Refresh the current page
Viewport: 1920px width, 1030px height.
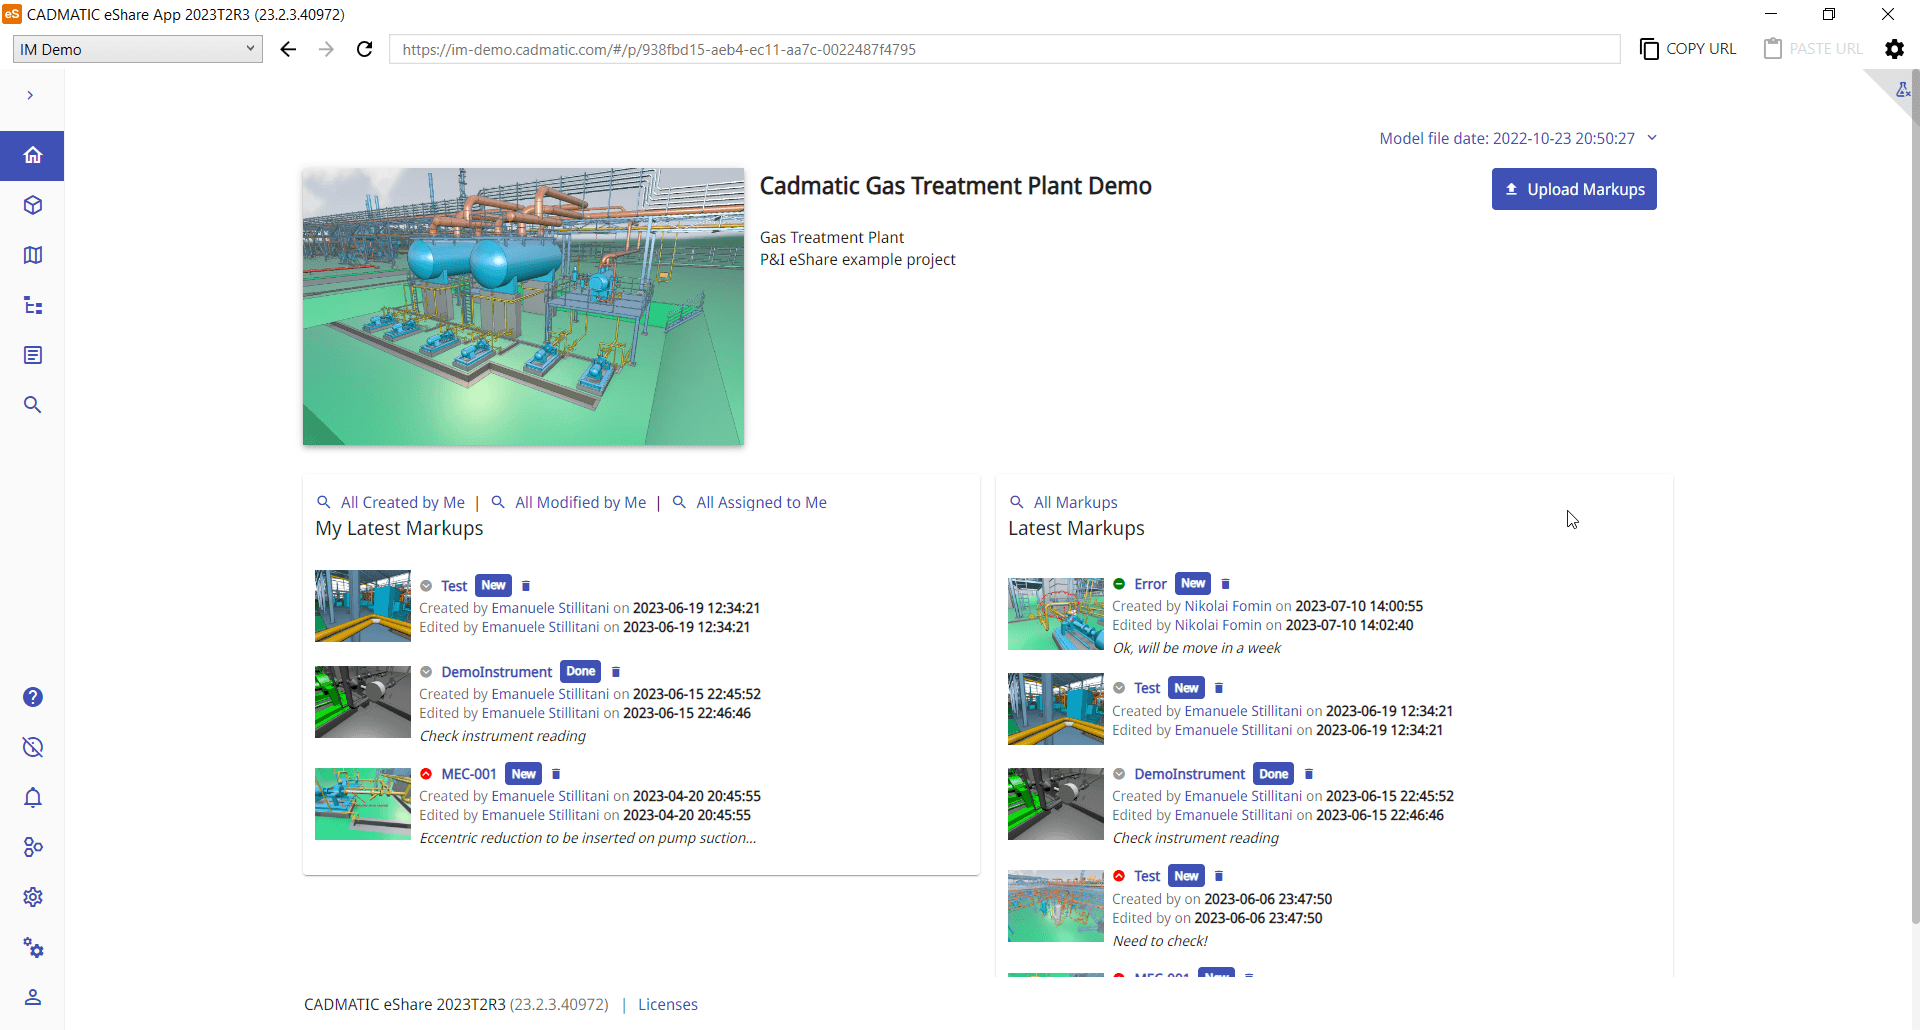[x=364, y=48]
